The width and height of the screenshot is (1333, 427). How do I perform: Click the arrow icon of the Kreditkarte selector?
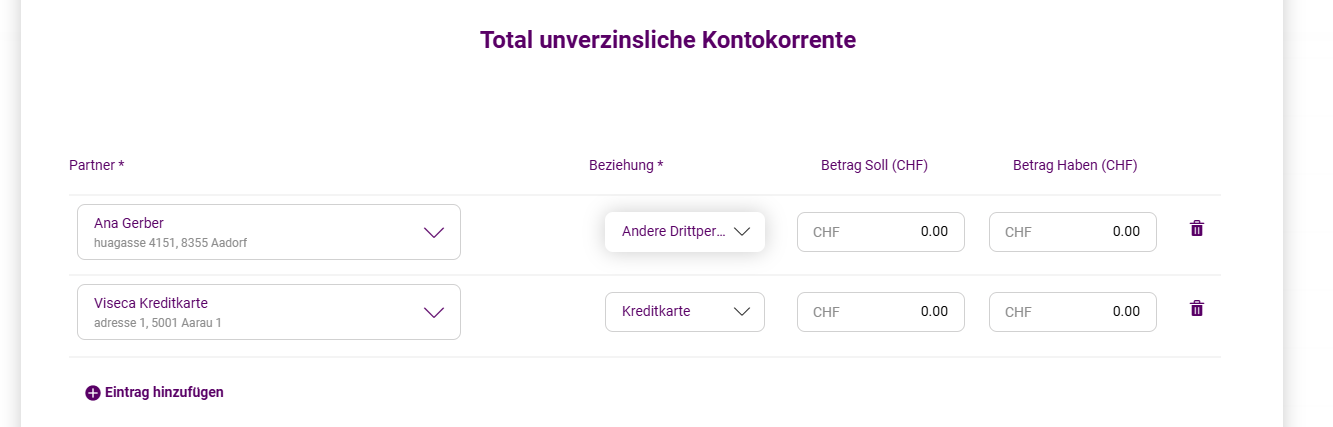[742, 311]
